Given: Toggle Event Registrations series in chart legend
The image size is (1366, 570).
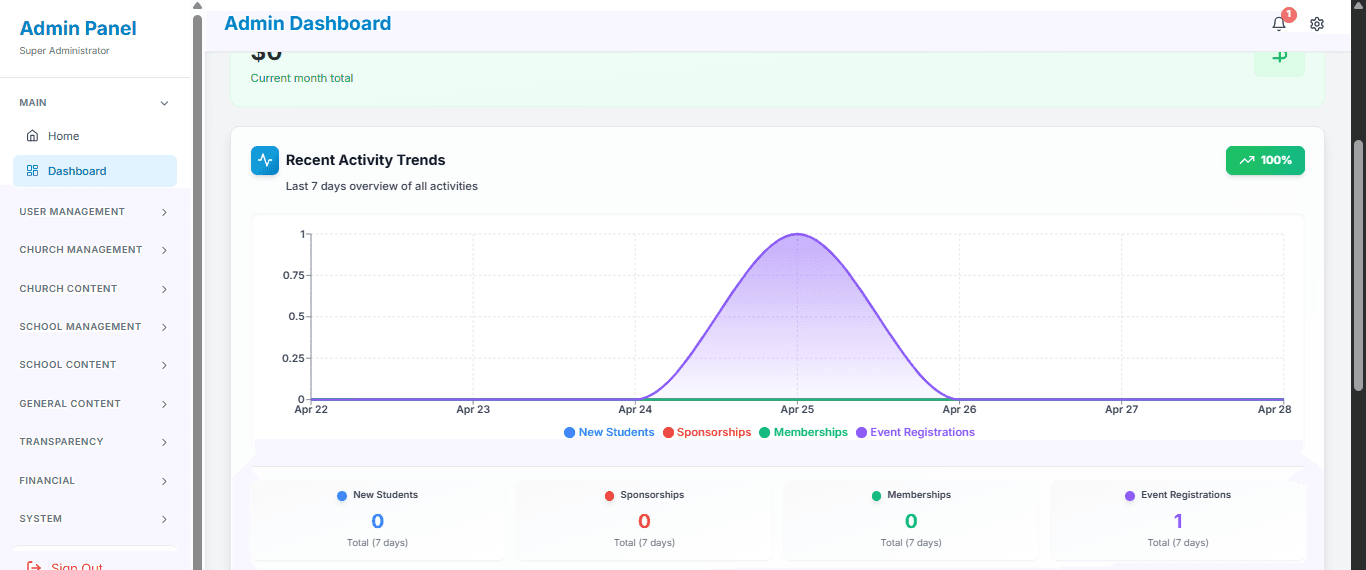Looking at the screenshot, I should (x=916, y=432).
